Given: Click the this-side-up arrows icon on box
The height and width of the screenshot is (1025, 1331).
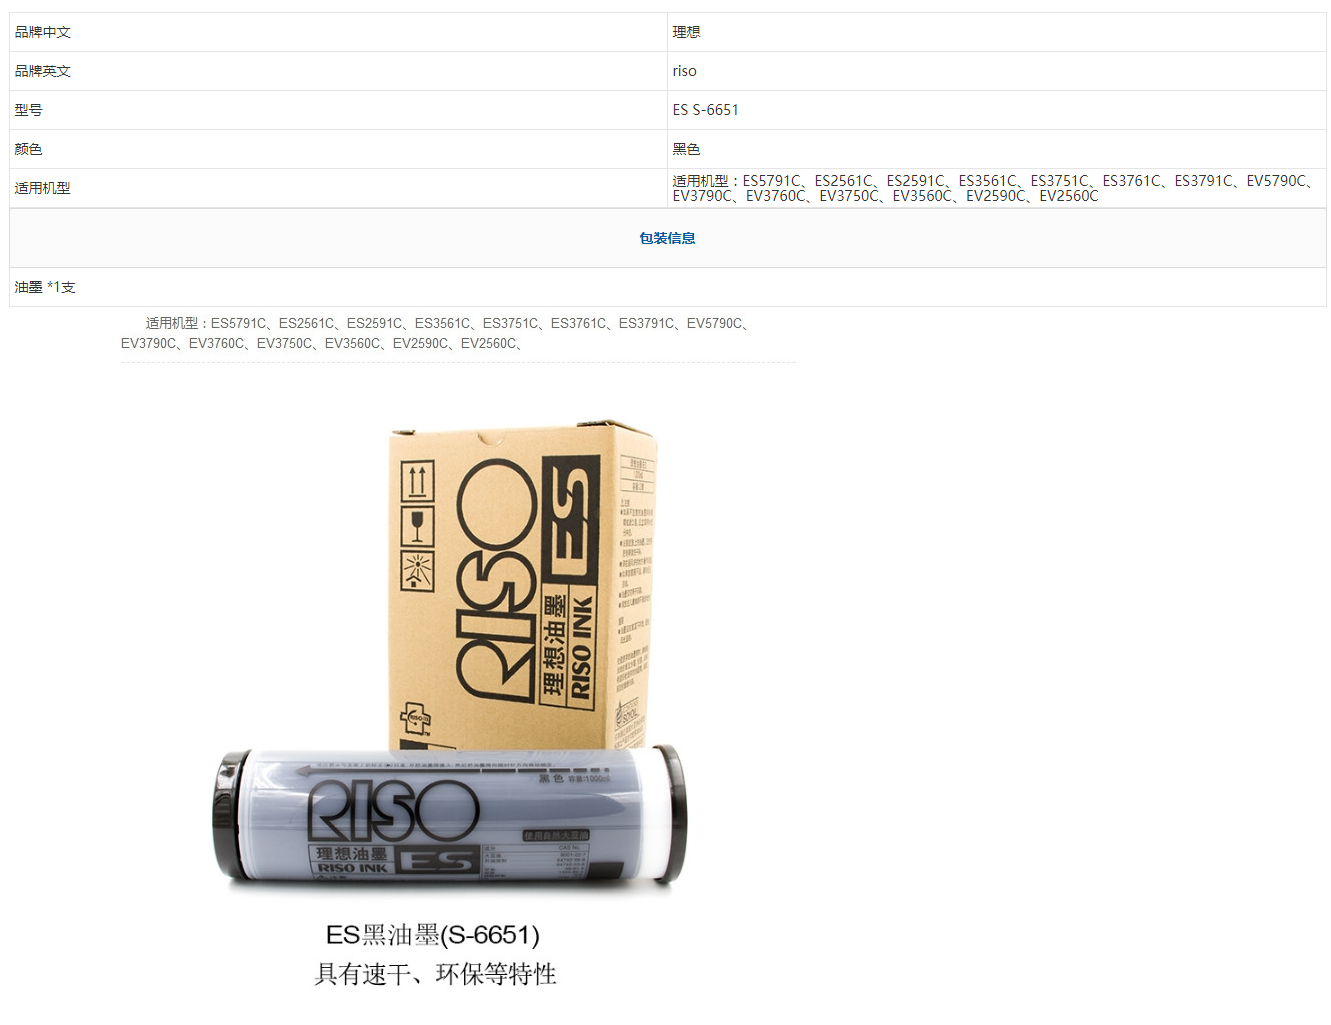Looking at the screenshot, I should (x=417, y=481).
